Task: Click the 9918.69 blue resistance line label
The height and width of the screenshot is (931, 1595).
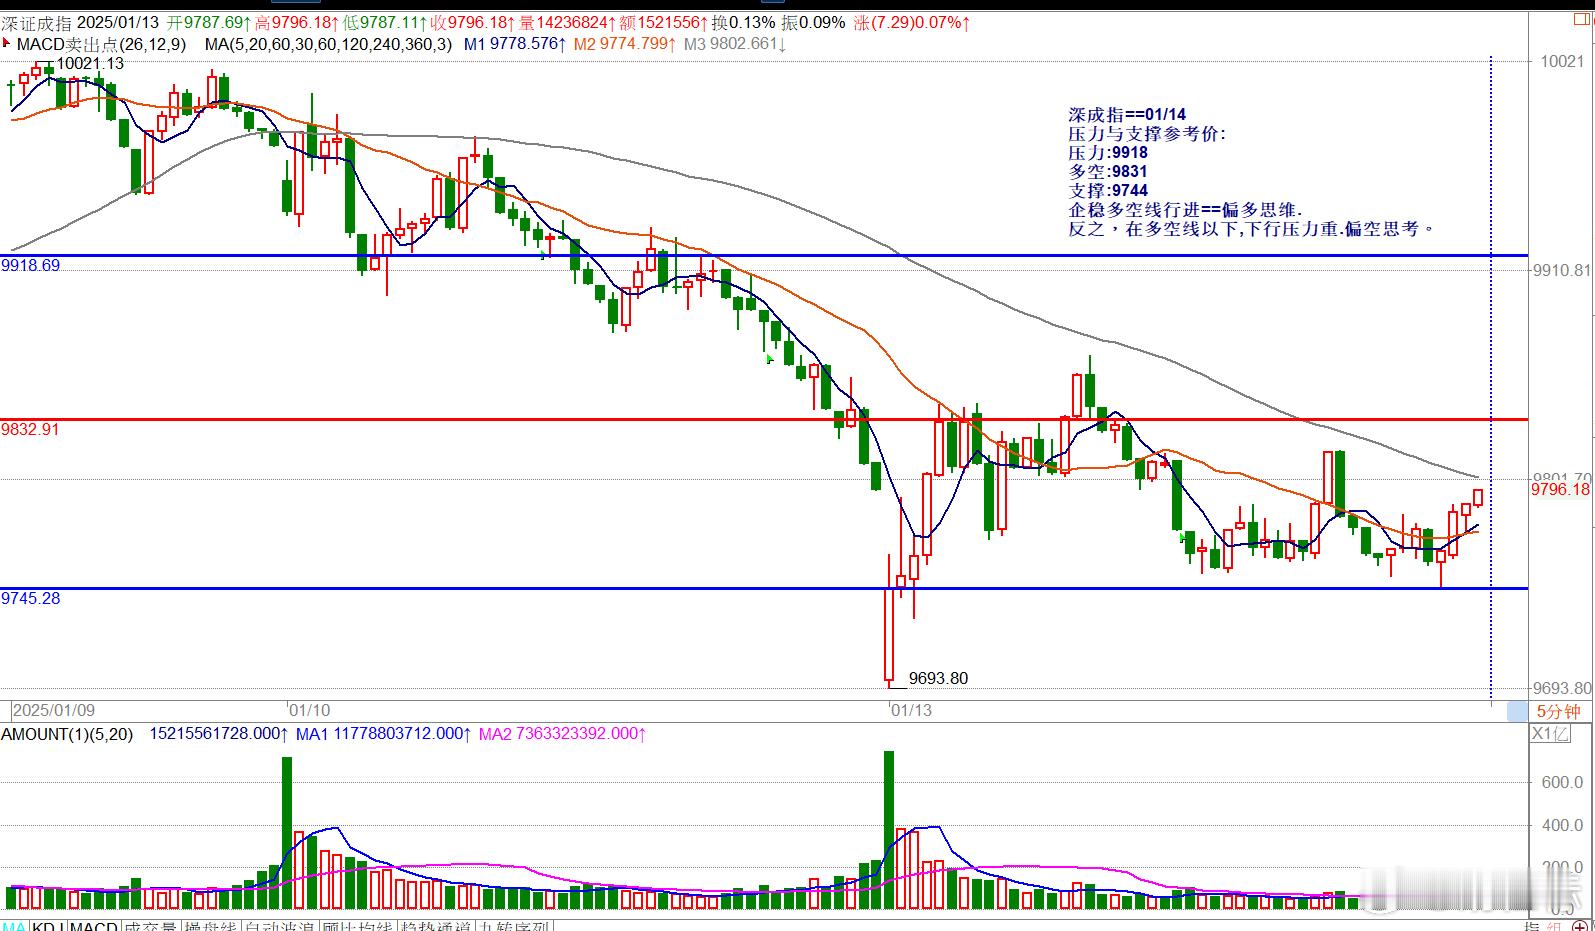Action: (x=31, y=266)
